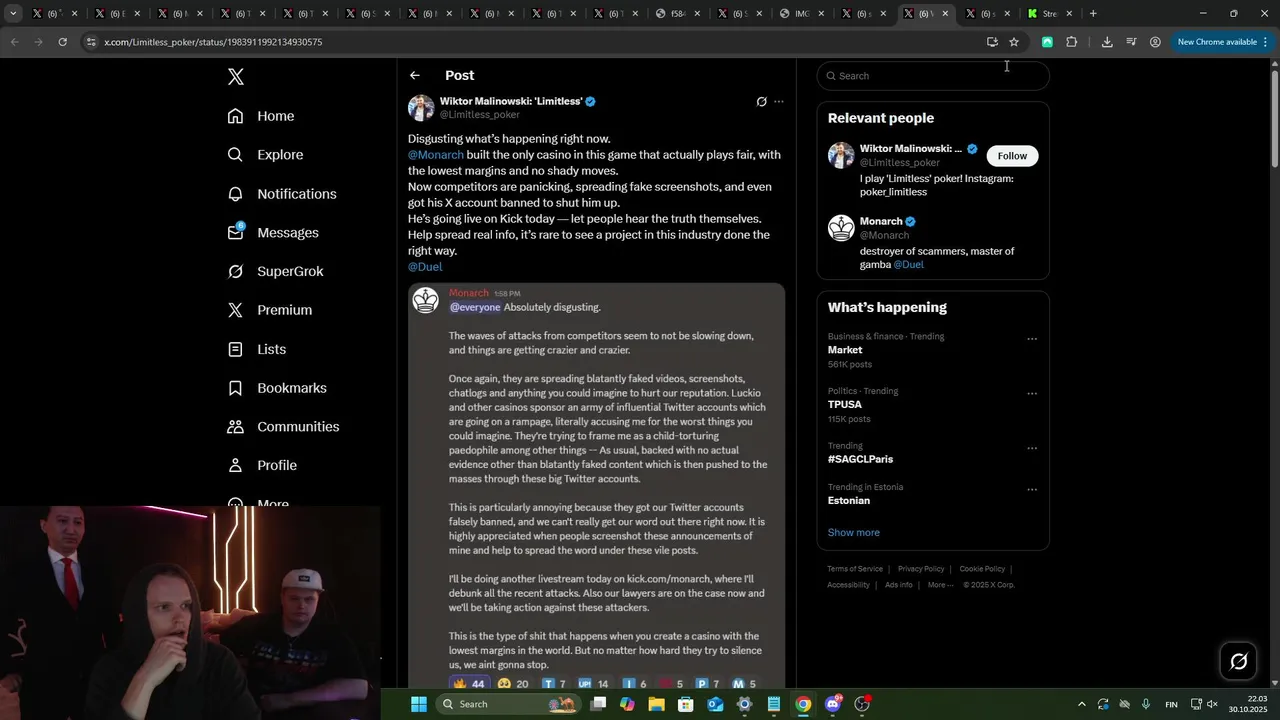Open more options for TPUSA trend
The width and height of the screenshot is (1280, 720).
[1032, 394]
